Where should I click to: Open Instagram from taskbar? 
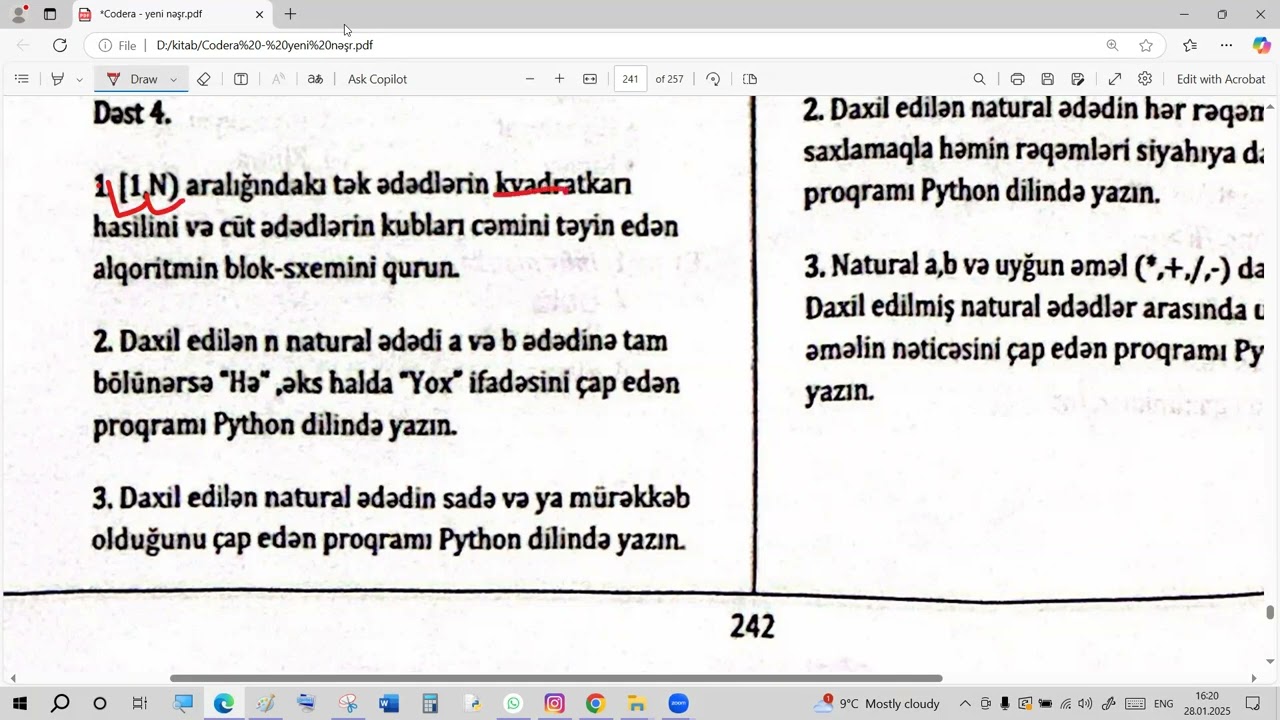(554, 703)
